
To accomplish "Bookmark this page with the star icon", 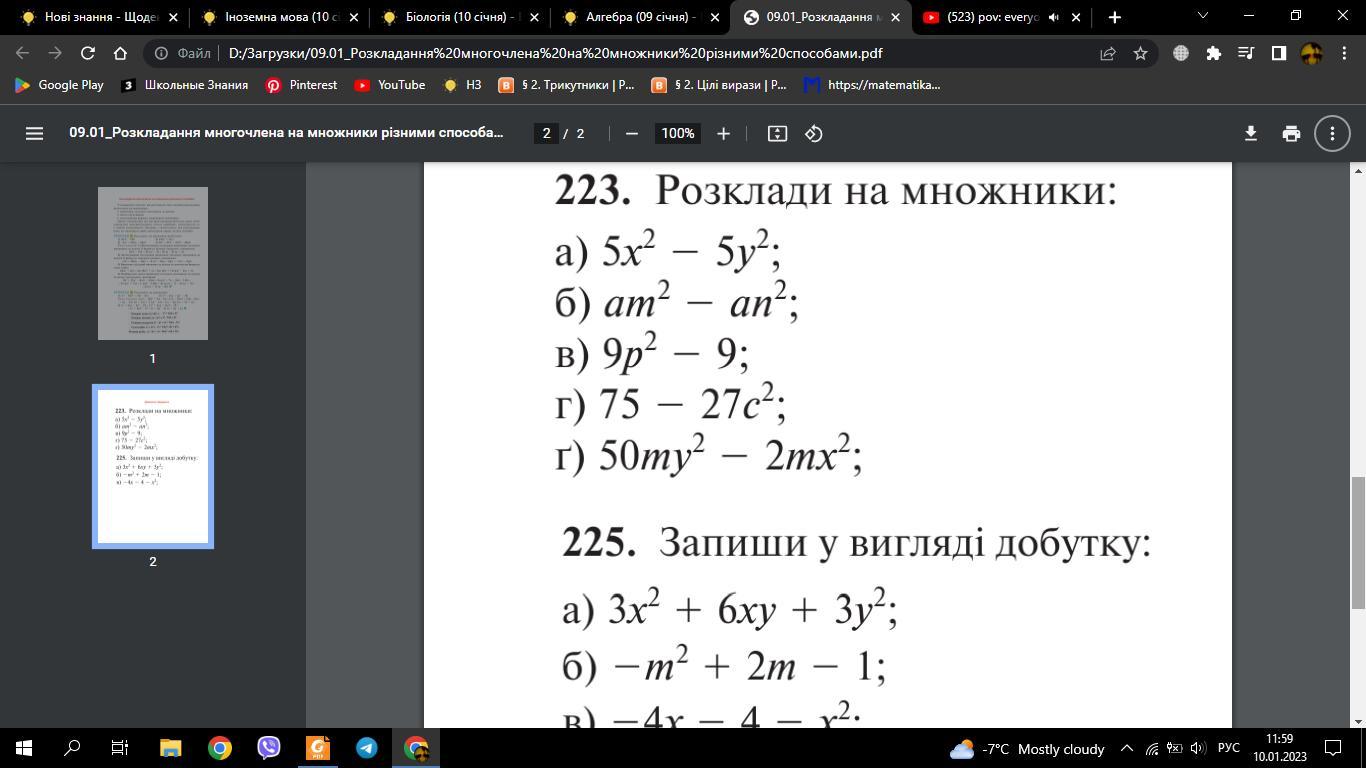I will coord(1140,53).
